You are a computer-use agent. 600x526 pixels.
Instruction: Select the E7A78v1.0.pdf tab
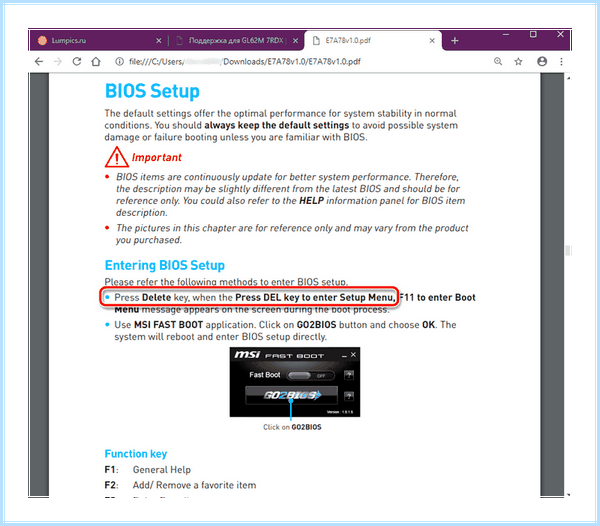373,41
